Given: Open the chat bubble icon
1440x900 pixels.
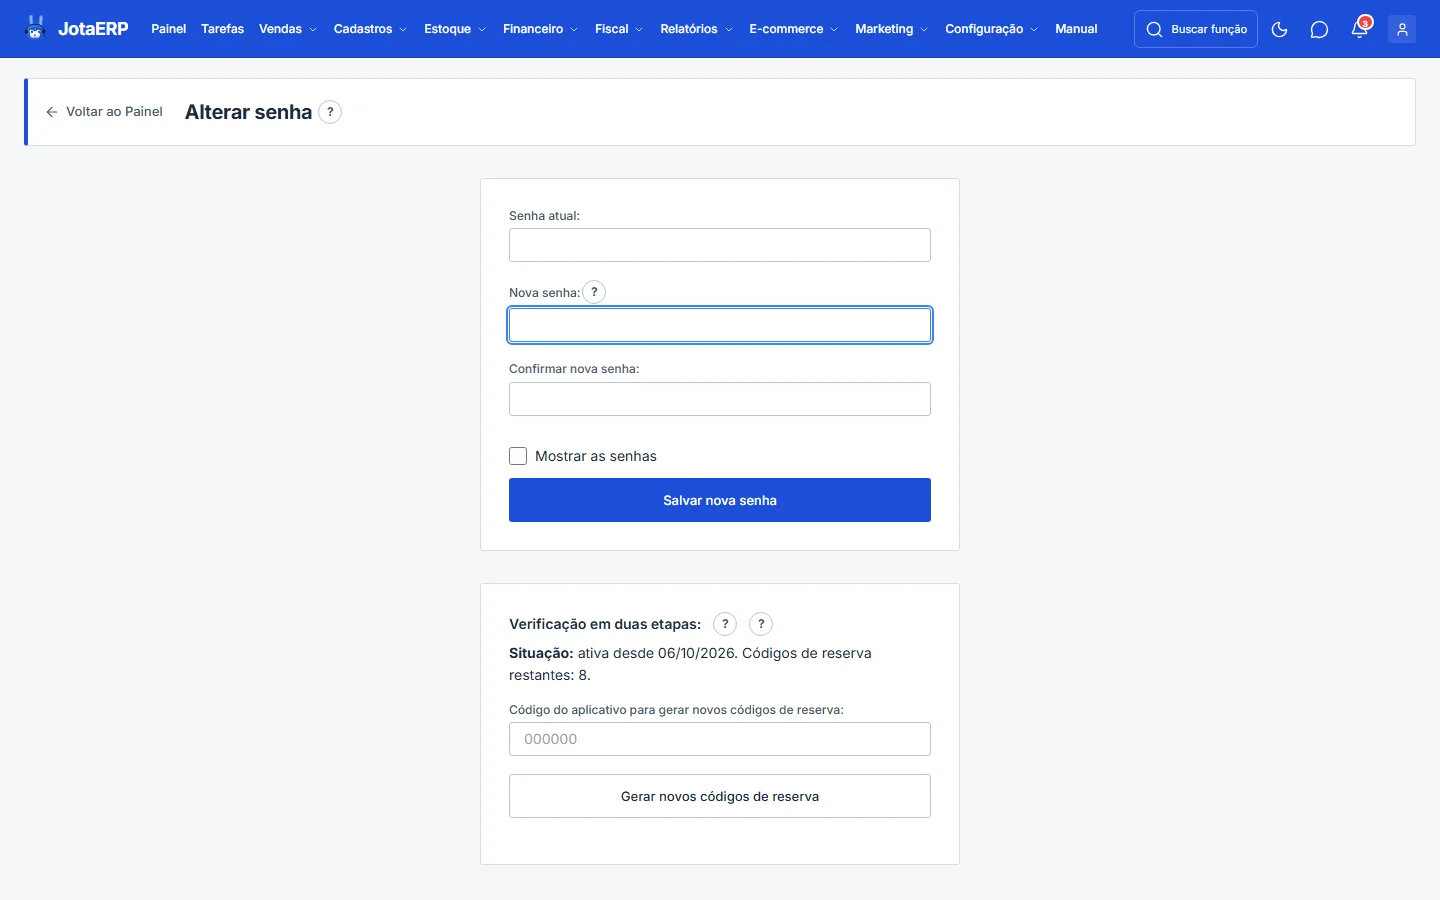Looking at the screenshot, I should click(1319, 29).
